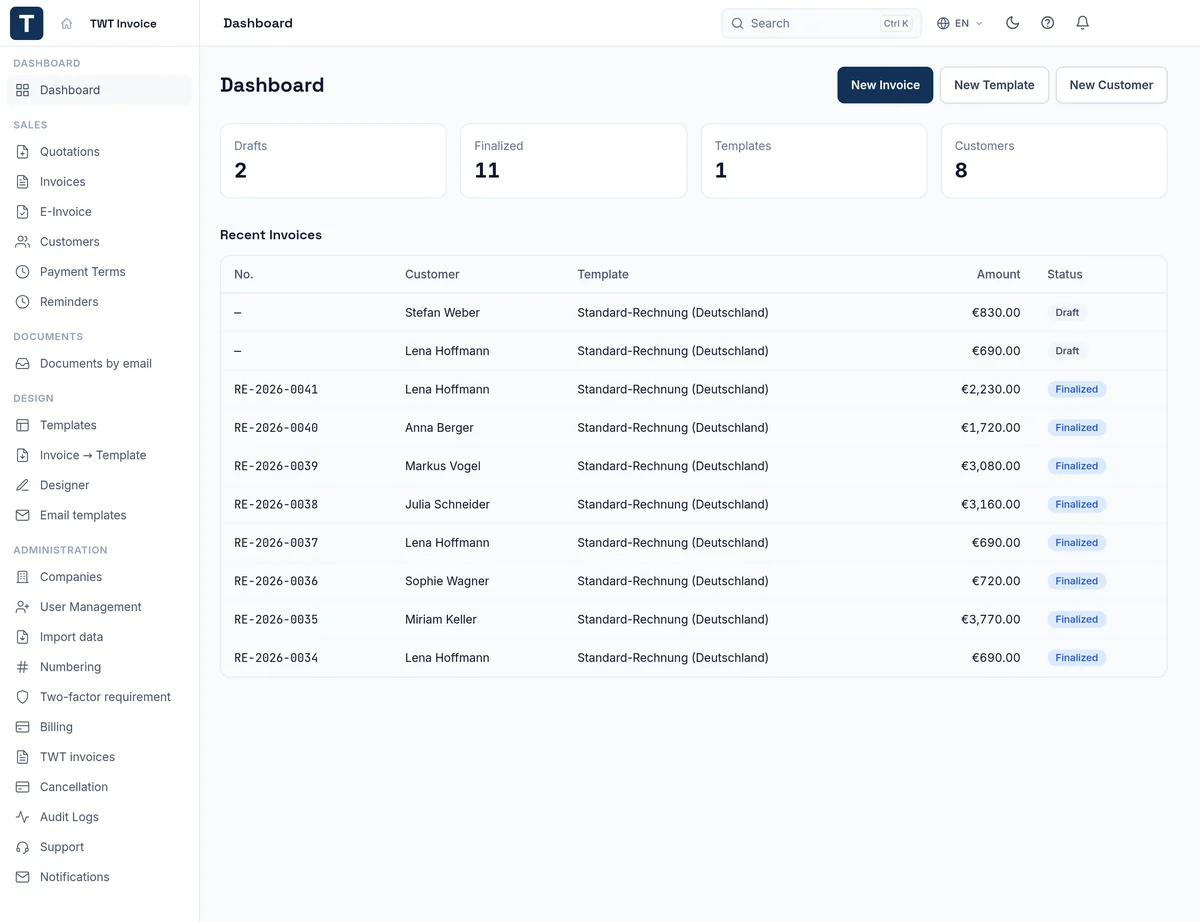Click the Import data icon

pyautogui.click(x=23, y=637)
